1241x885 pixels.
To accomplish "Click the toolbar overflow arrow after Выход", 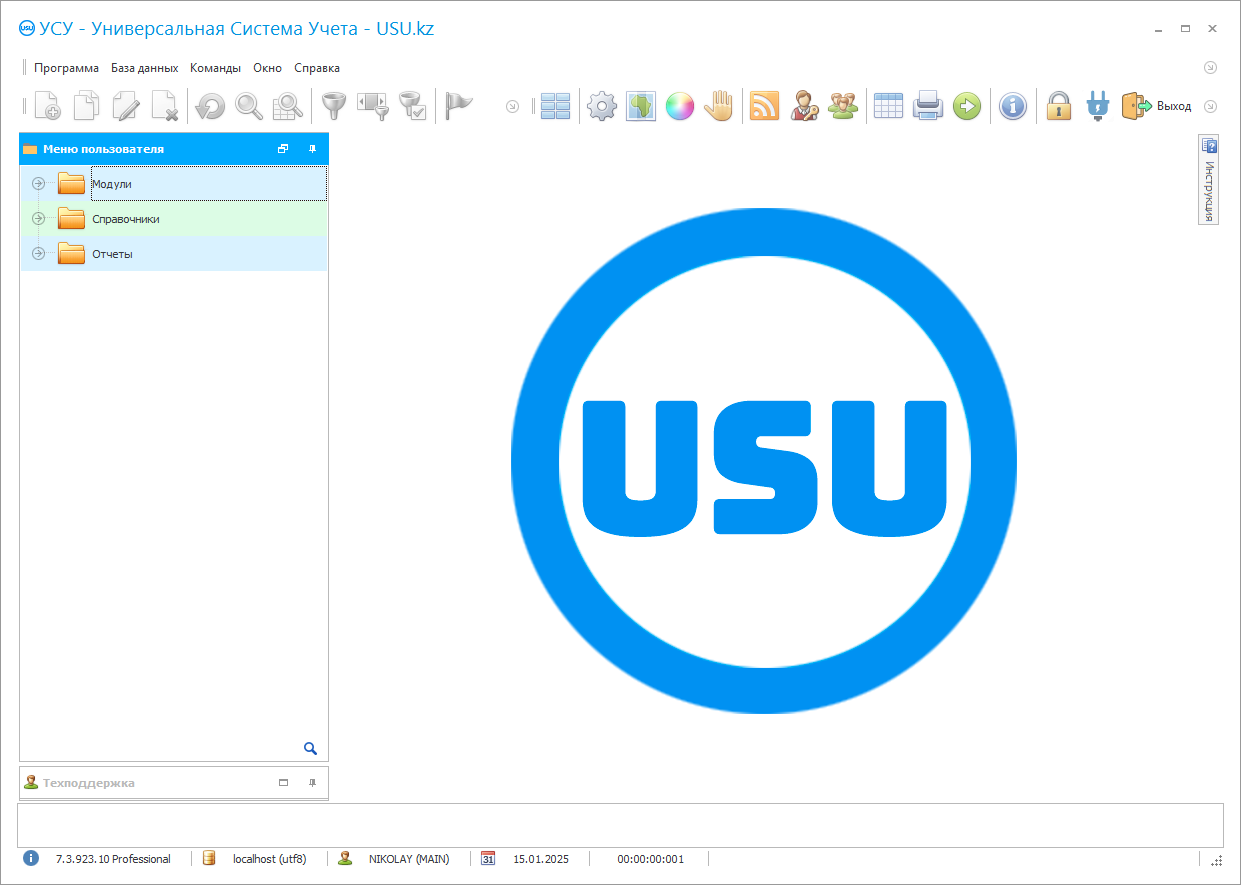I will tap(1210, 106).
